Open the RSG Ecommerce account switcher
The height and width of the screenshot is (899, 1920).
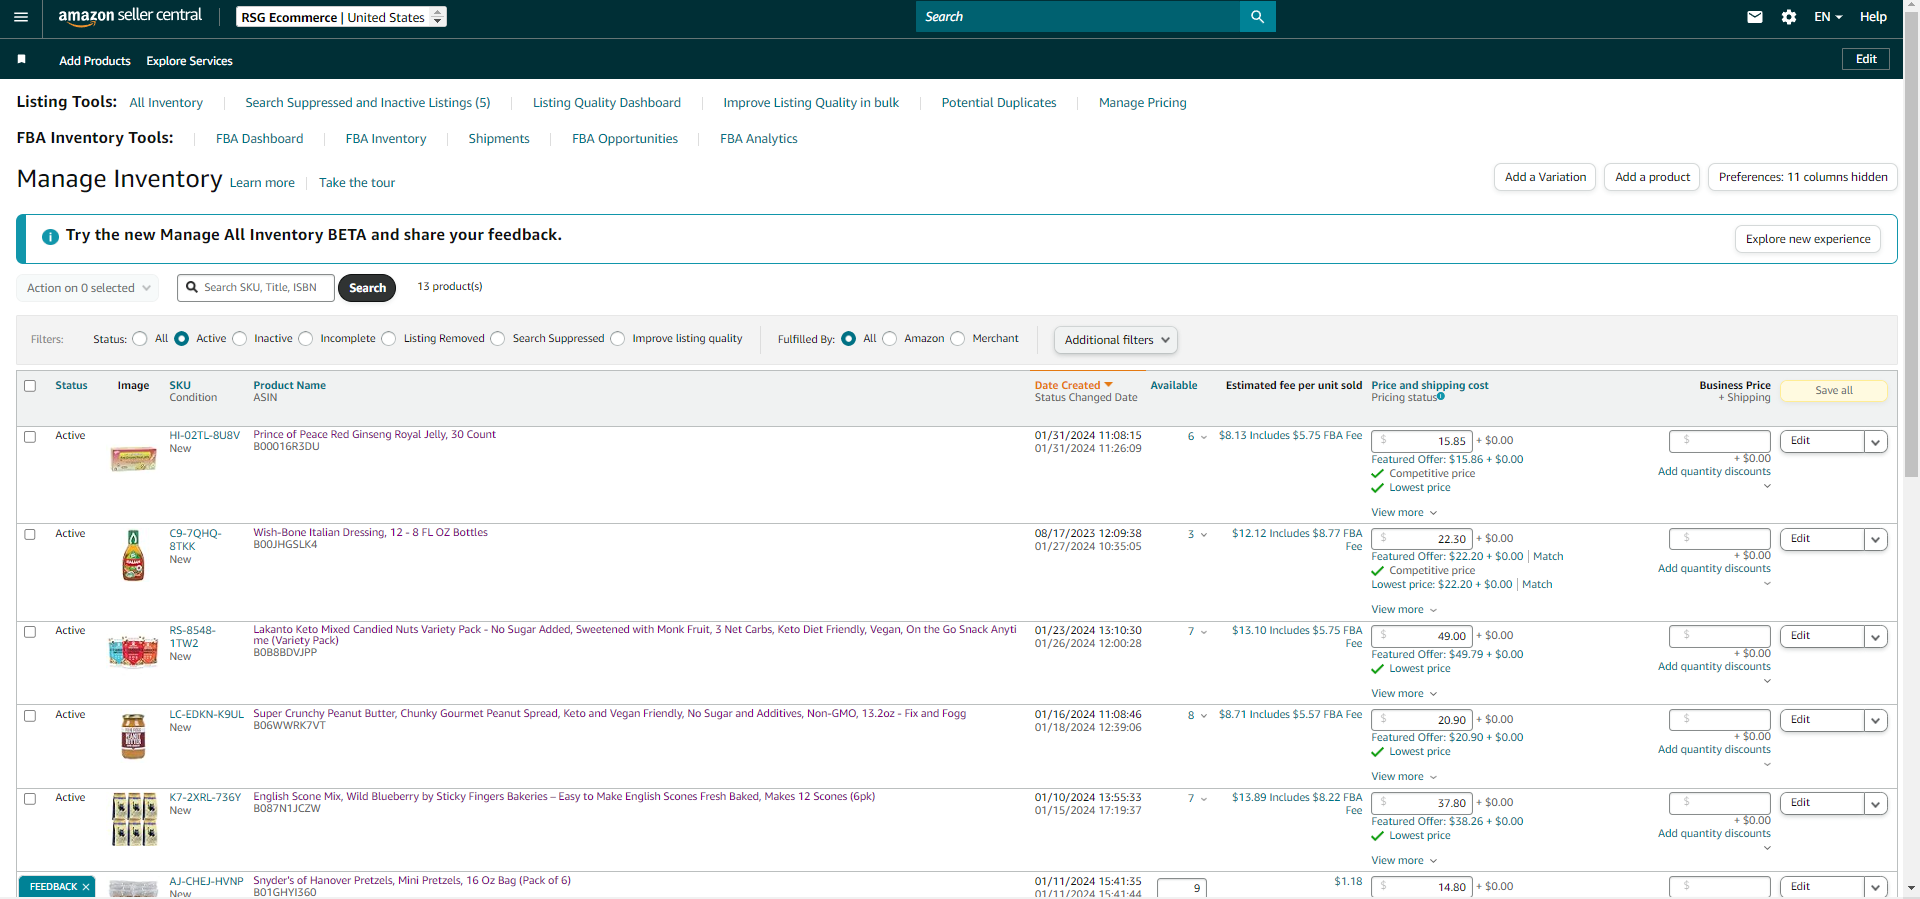[341, 17]
